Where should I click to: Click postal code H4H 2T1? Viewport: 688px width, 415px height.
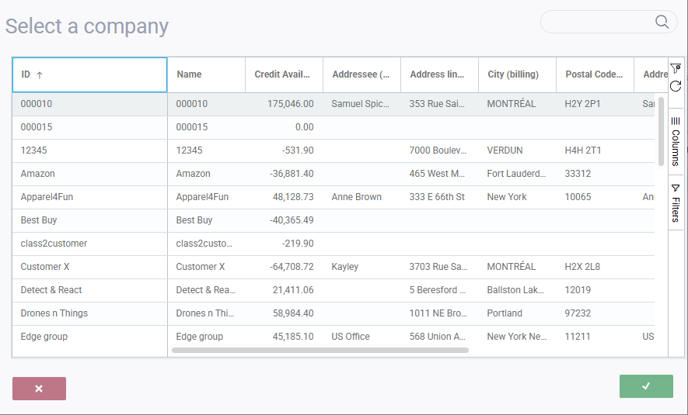(x=583, y=150)
